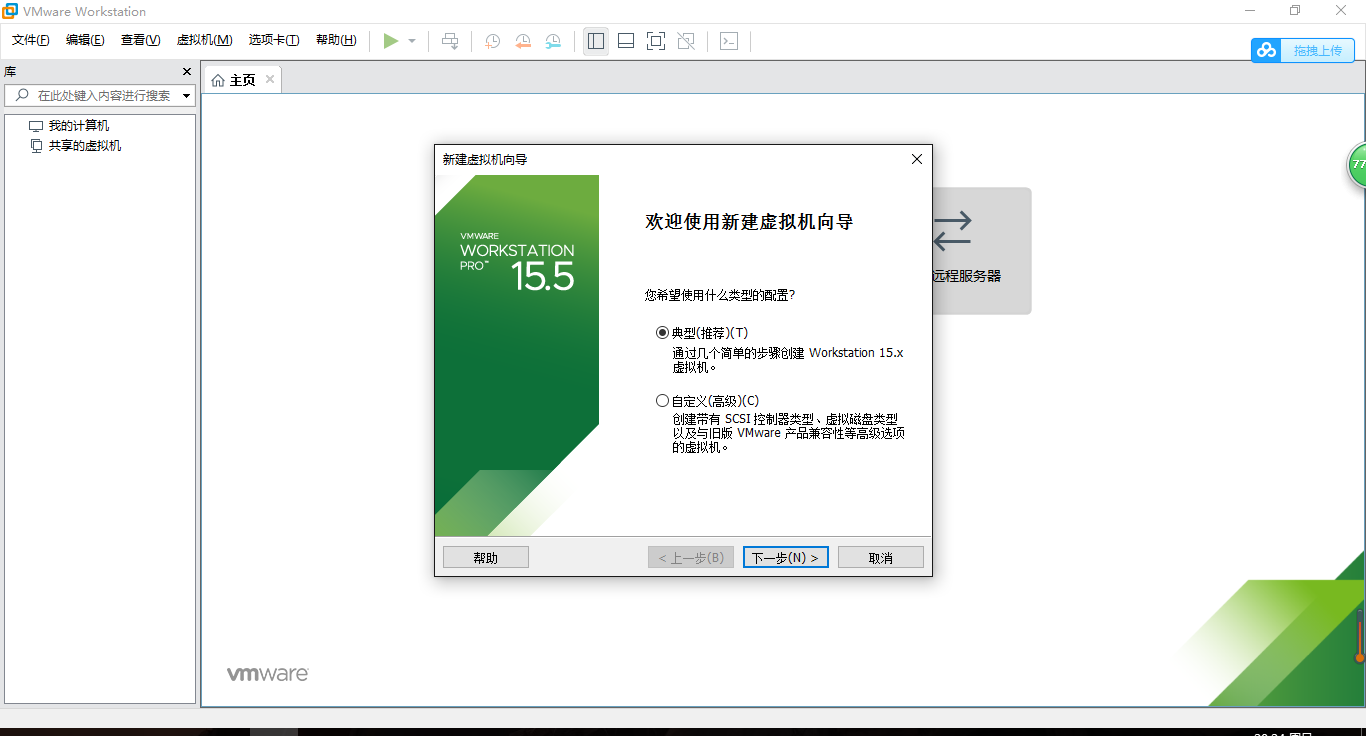Click the house icon on 主页 tab
The image size is (1366, 736).
(x=218, y=80)
